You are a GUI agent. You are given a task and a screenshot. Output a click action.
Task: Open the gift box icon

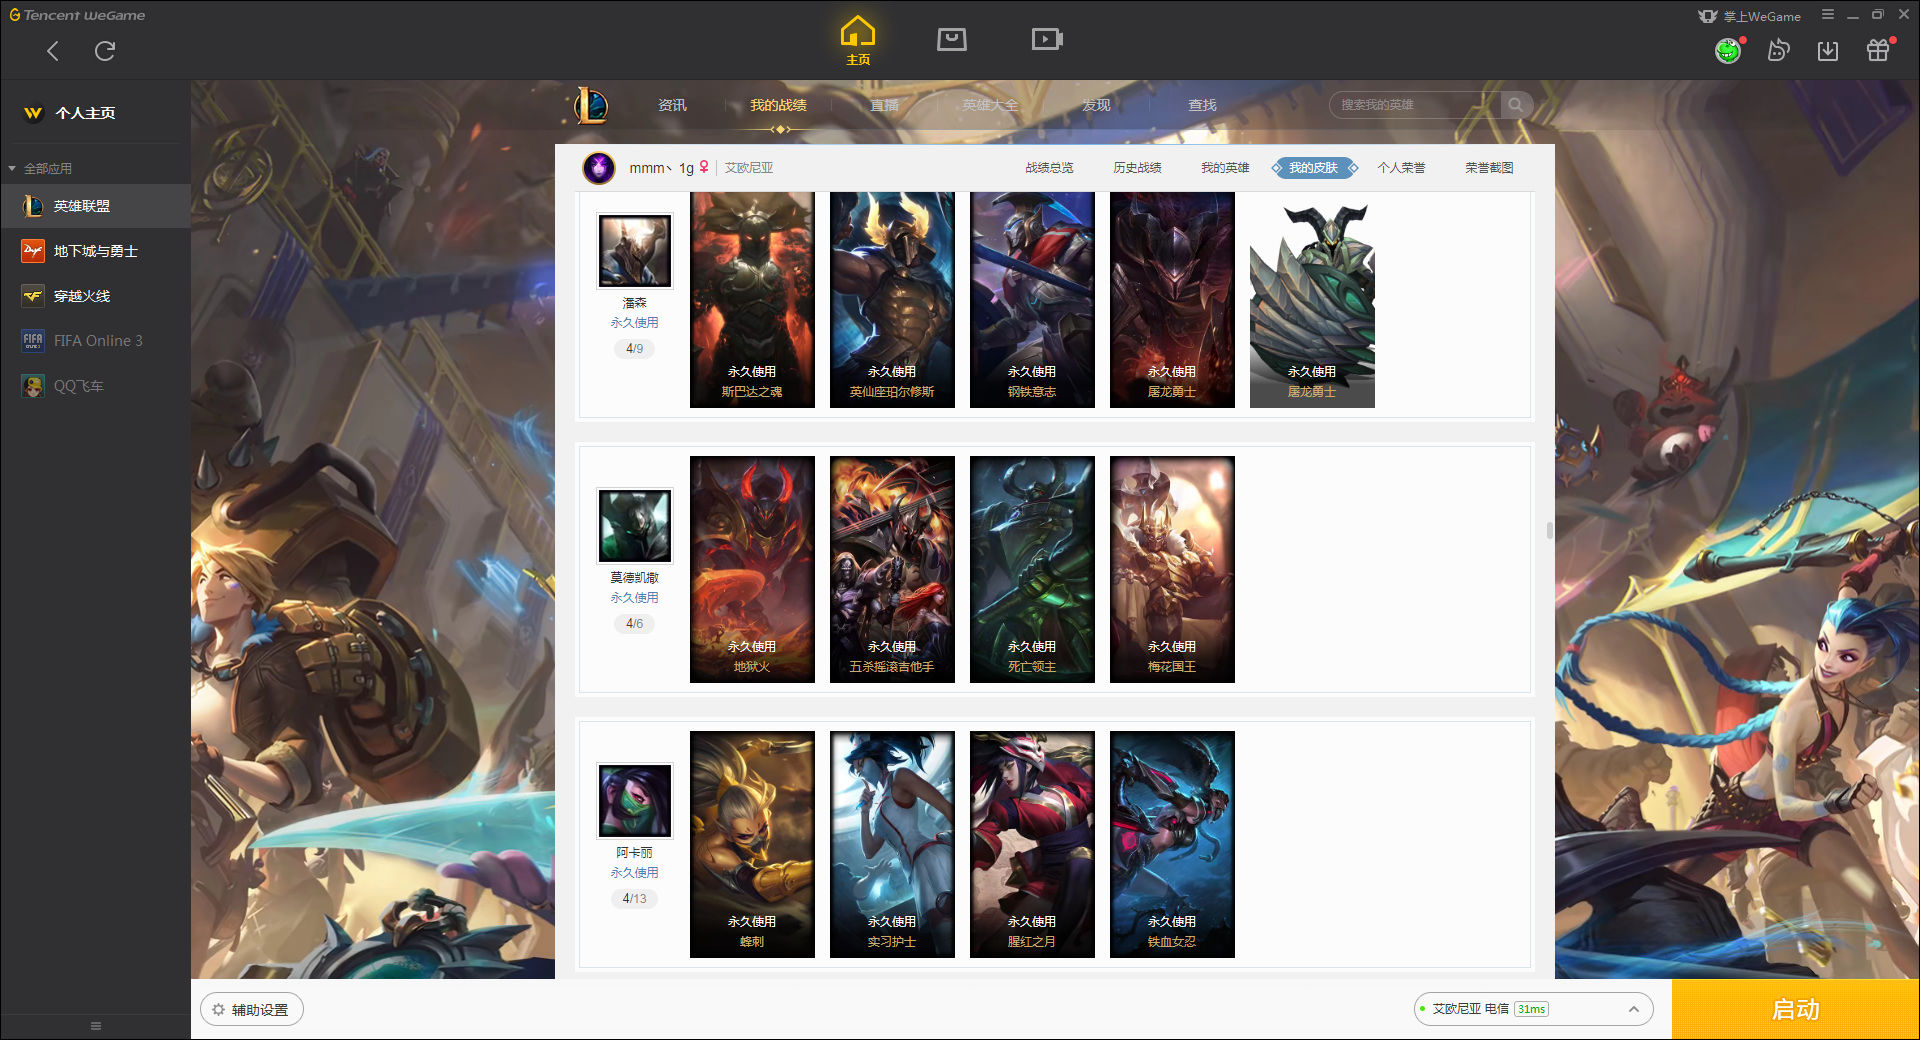(x=1878, y=50)
